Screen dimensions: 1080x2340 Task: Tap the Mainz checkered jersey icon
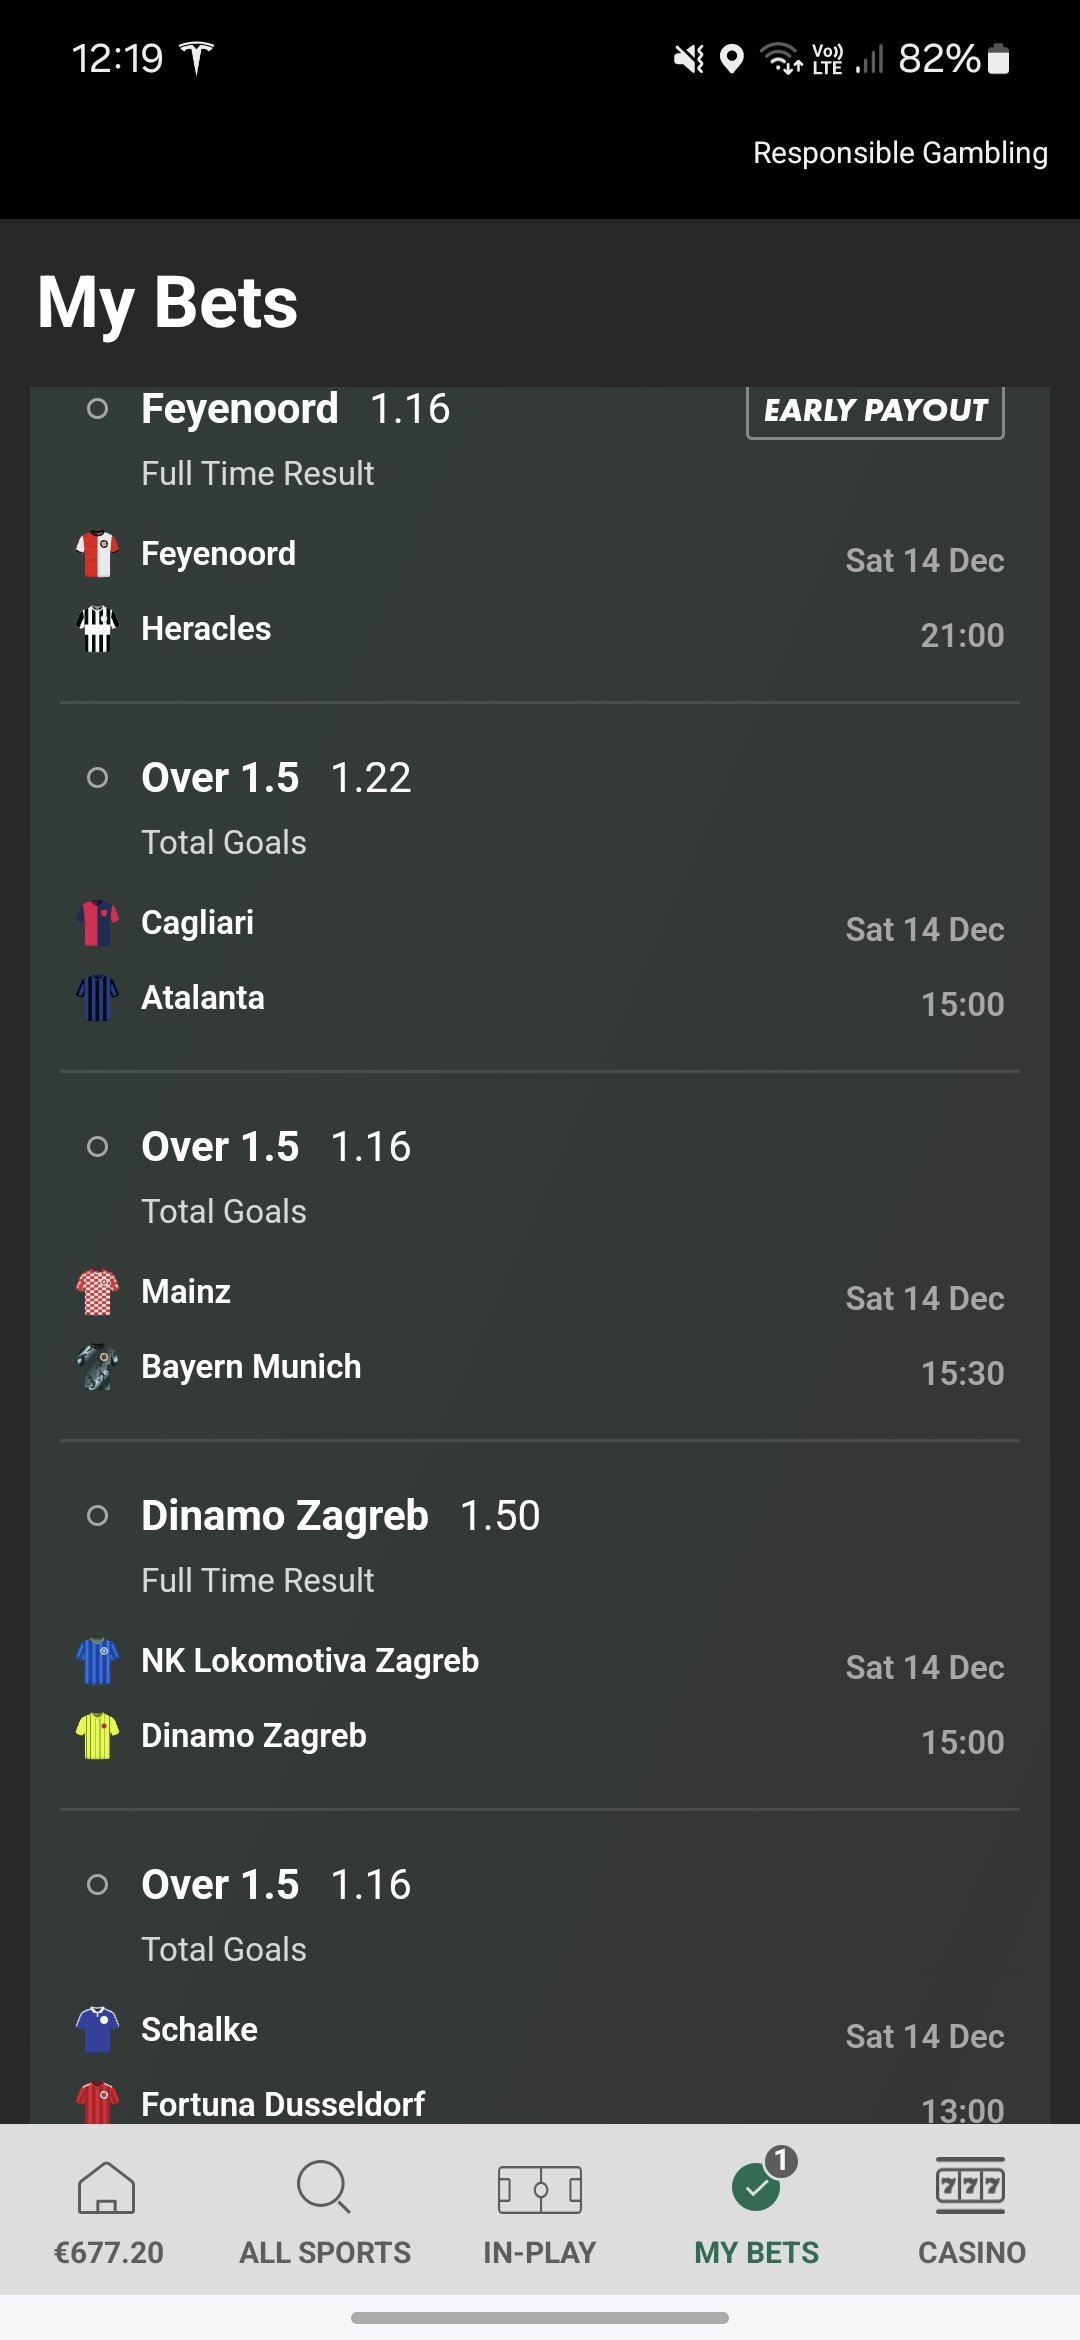[97, 1292]
